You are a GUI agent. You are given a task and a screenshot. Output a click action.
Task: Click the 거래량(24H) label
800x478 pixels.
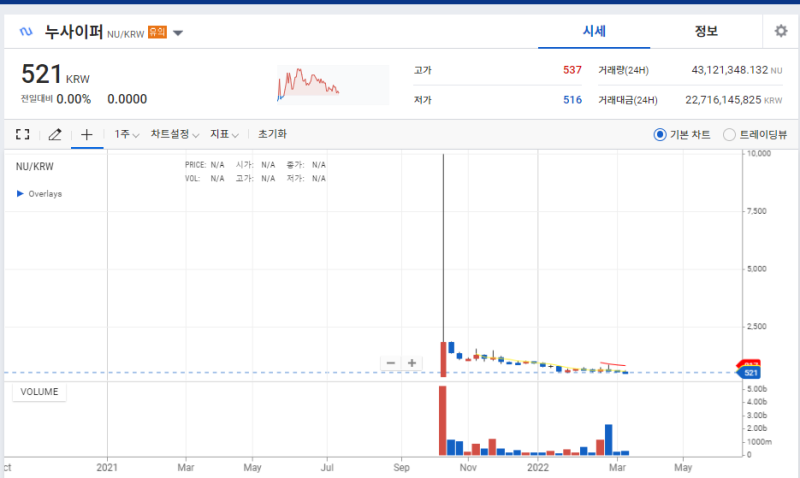623,70
